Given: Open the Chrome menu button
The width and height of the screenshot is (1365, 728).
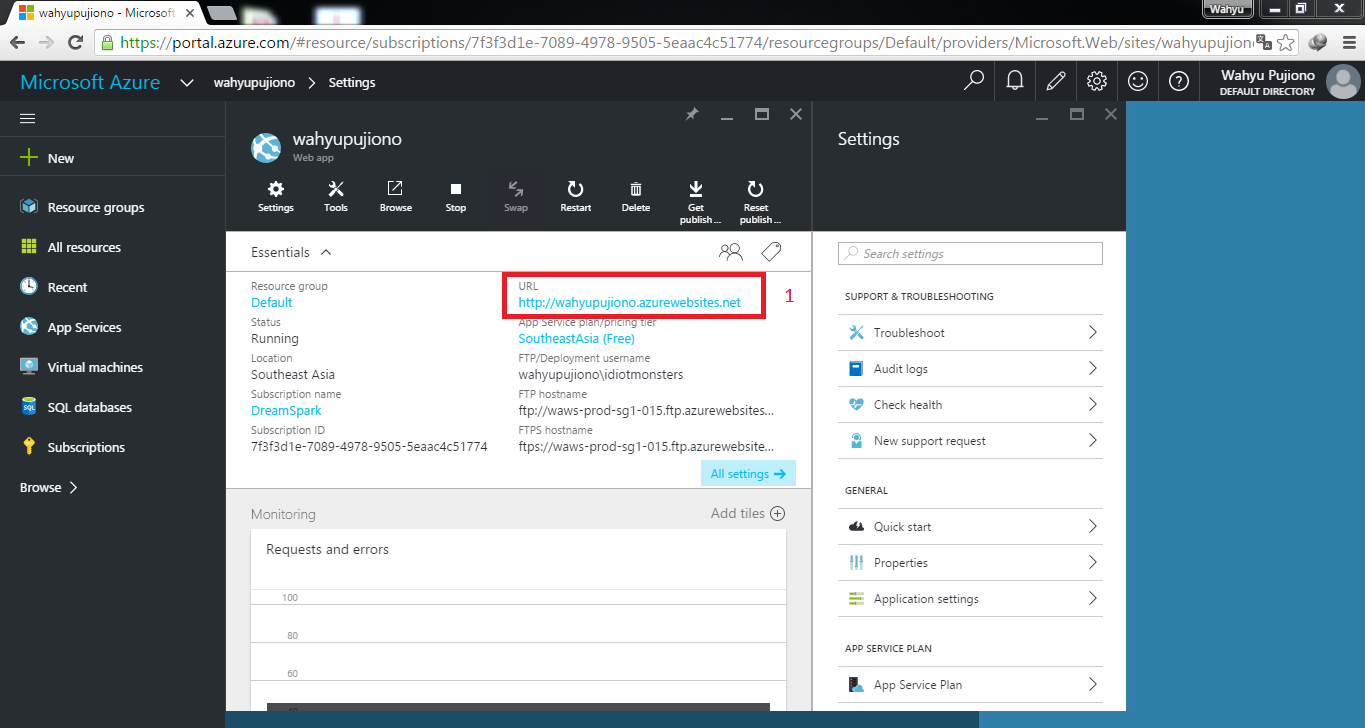Looking at the screenshot, I should pyautogui.click(x=1347, y=42).
